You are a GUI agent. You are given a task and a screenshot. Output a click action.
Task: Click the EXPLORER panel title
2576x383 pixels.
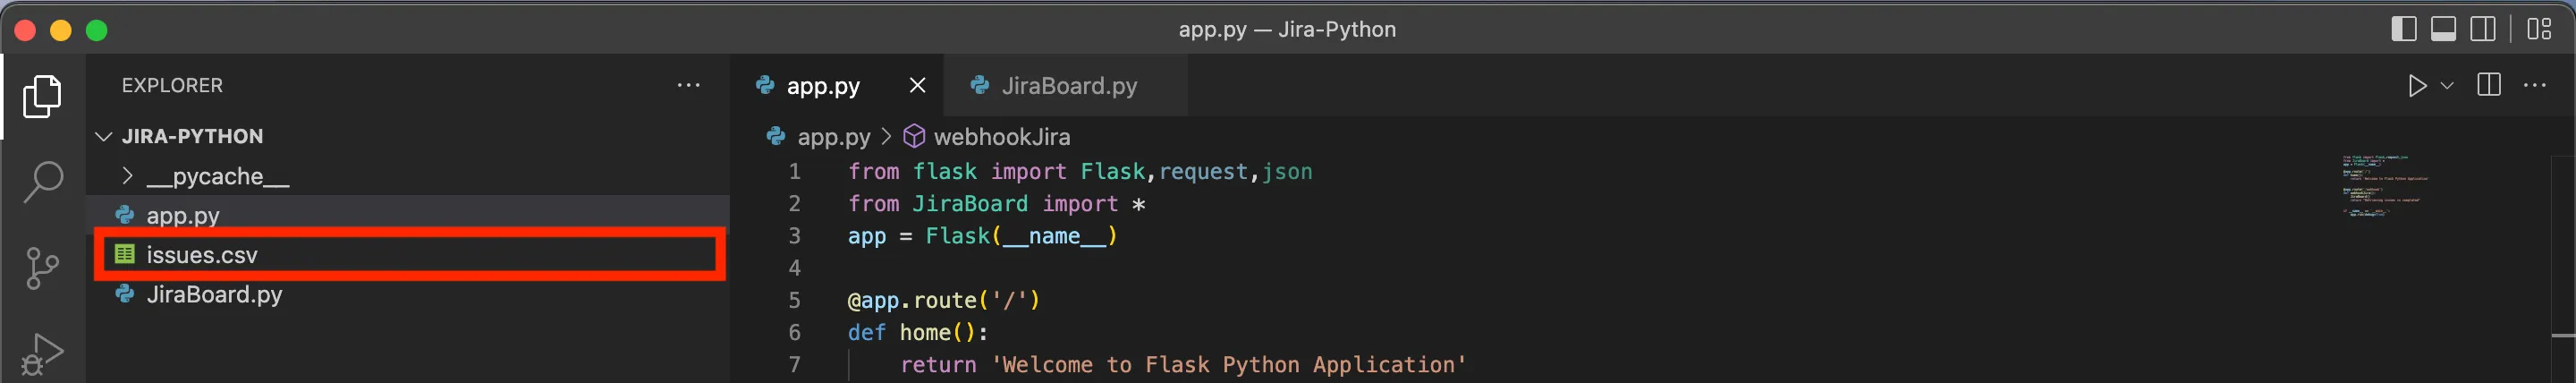172,86
